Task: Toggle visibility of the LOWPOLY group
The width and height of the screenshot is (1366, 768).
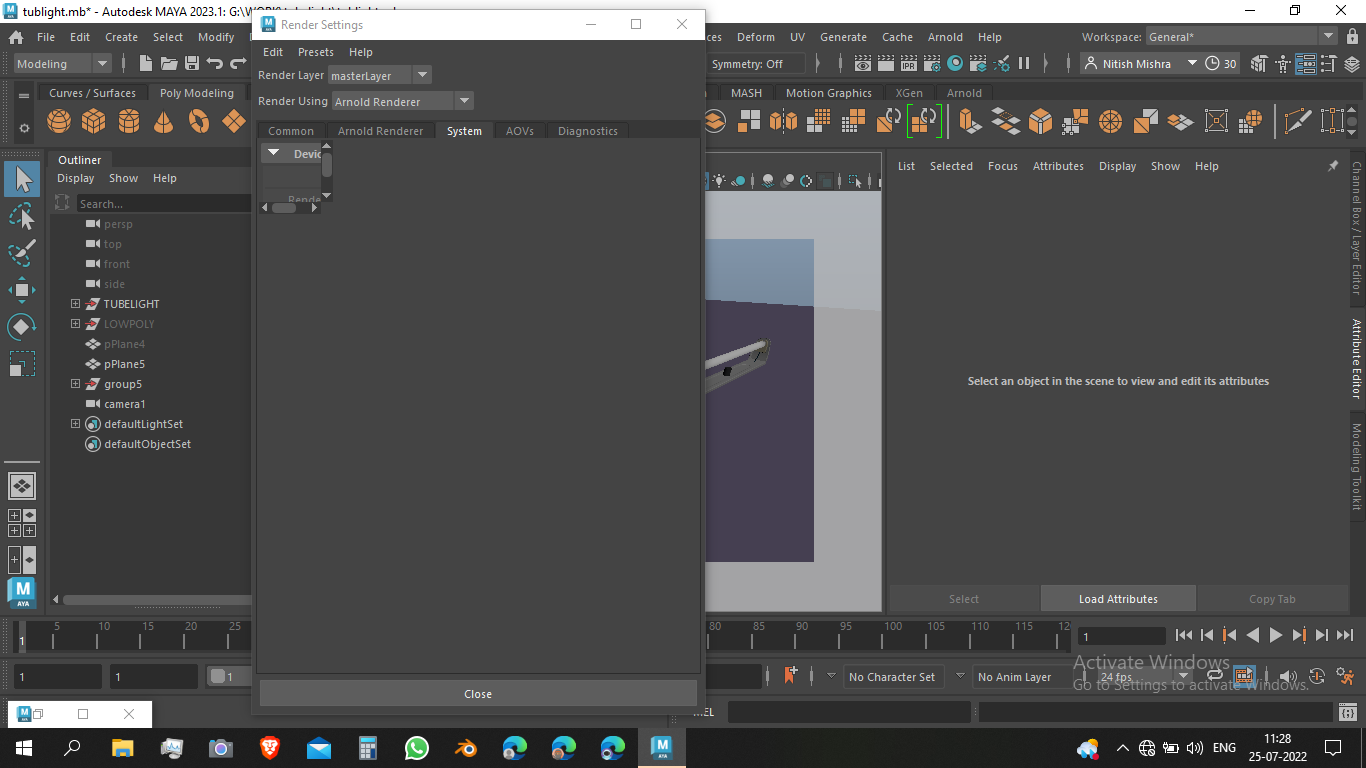Action: 116,323
